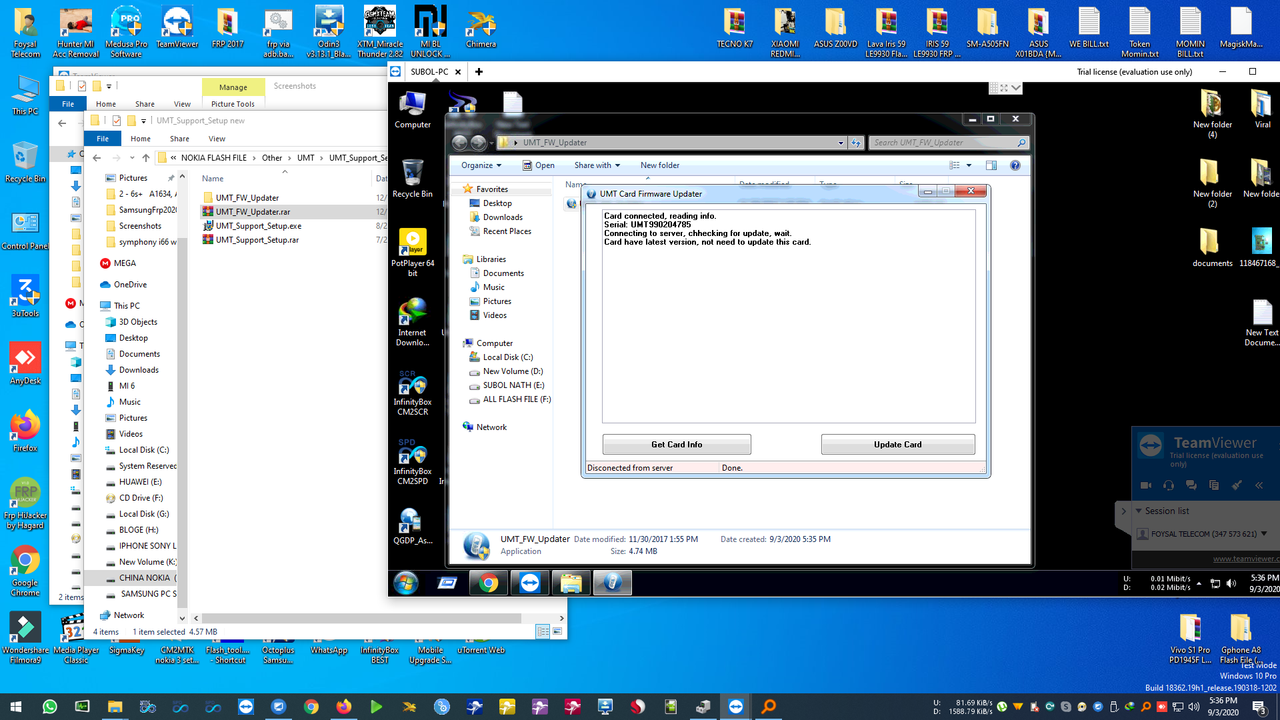
Task: Open PotPlayer 64 bit on the remote desktop
Action: 412,253
